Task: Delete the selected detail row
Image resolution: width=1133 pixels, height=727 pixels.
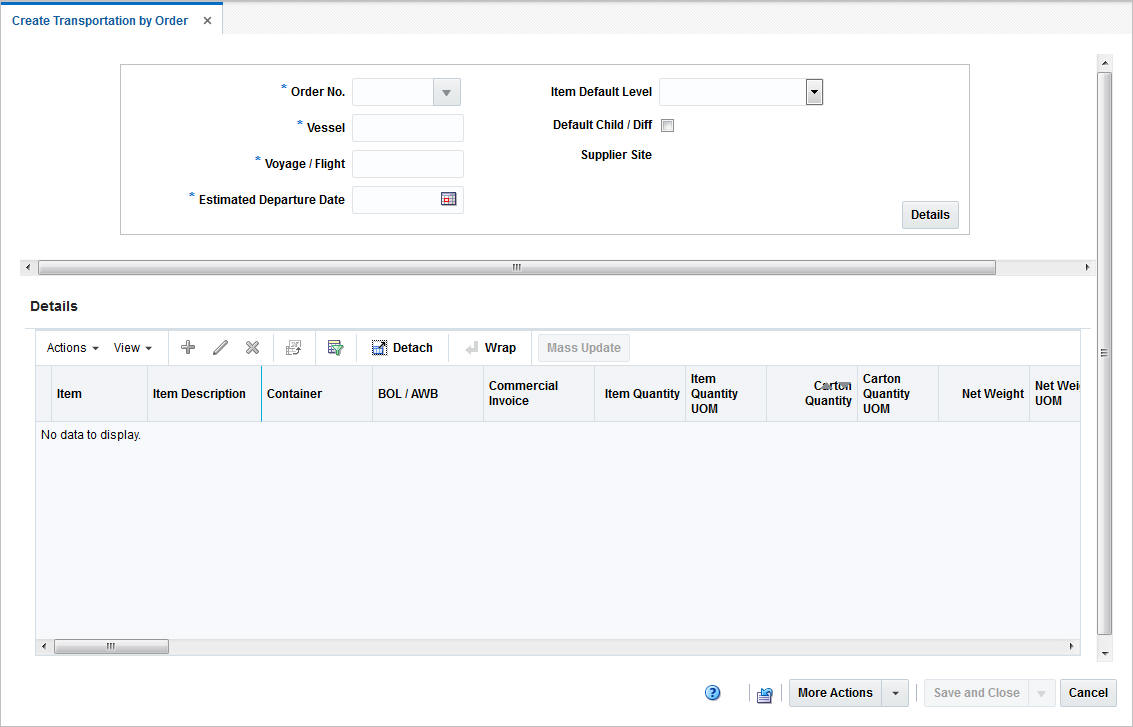Action: click(252, 347)
